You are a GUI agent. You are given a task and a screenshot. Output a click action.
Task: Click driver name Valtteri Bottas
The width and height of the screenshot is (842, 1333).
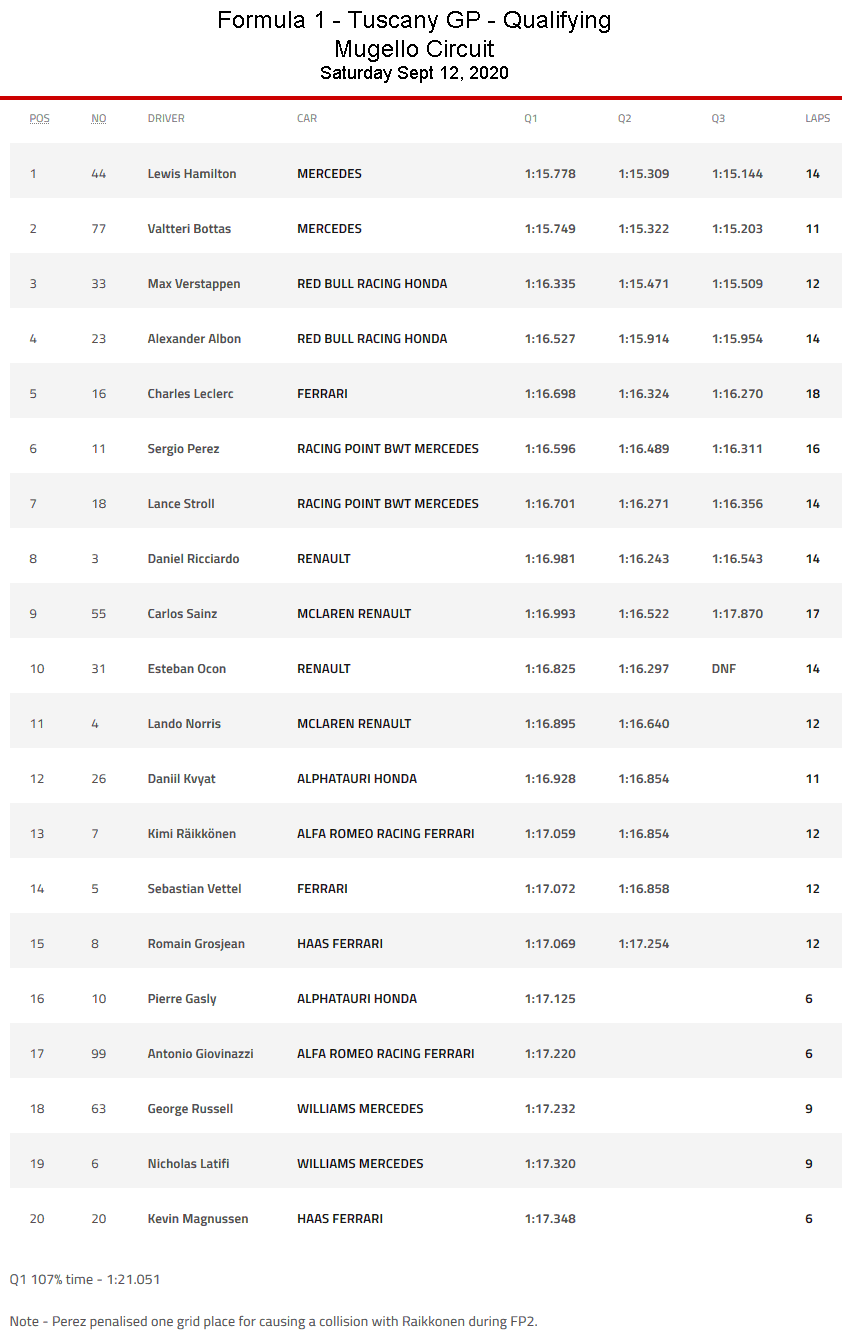[x=189, y=229]
